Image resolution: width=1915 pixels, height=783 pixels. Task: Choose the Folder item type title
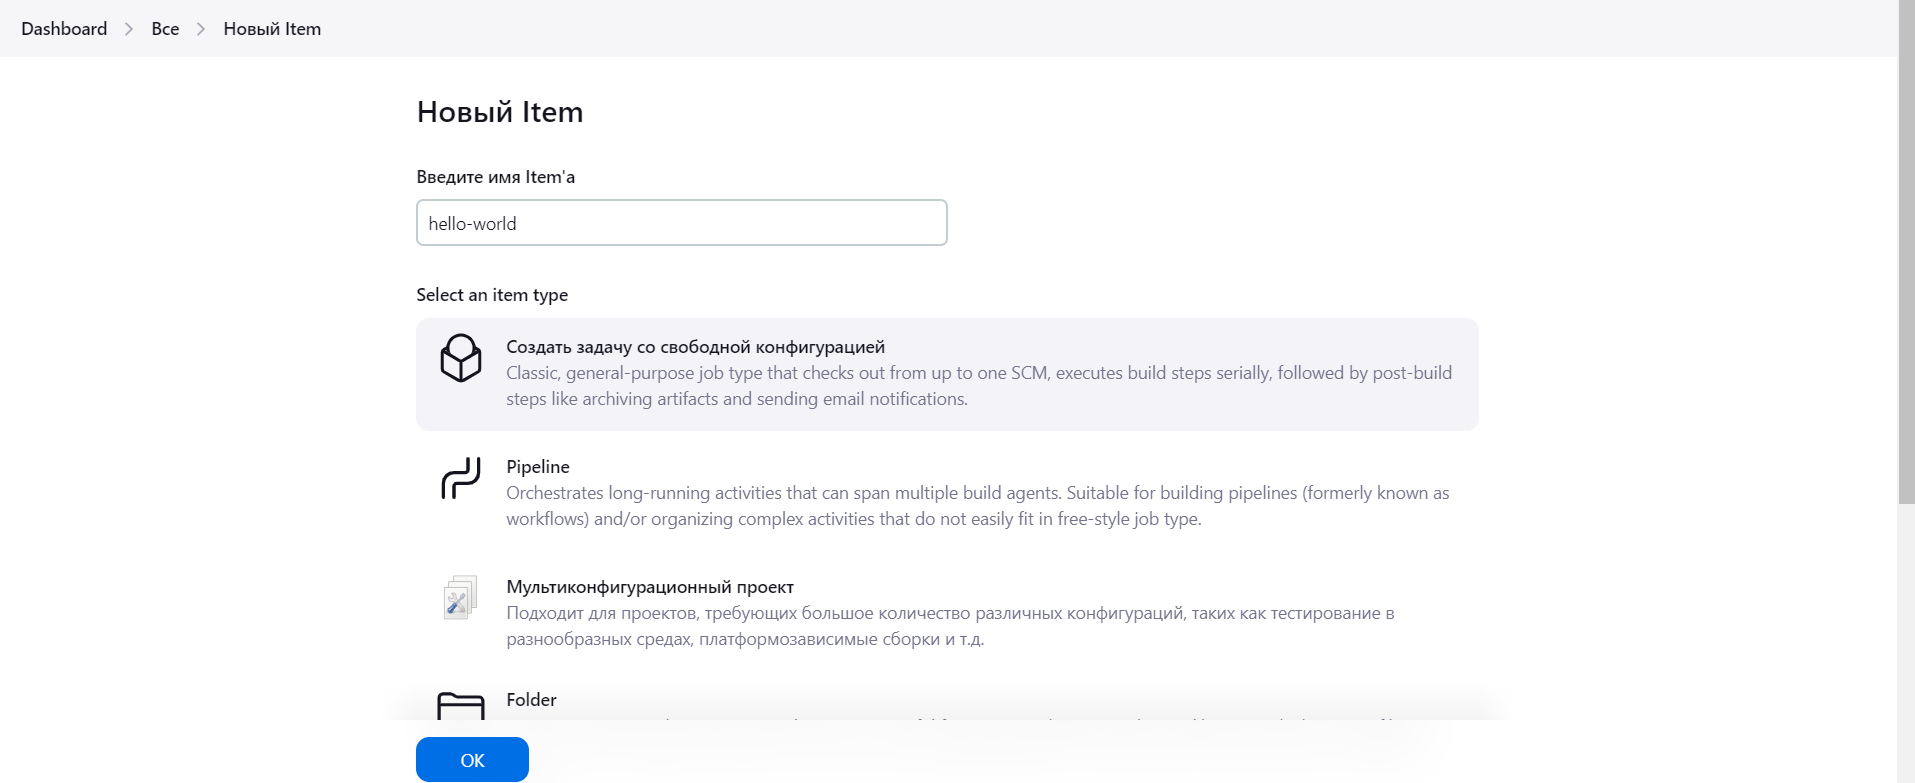point(531,700)
